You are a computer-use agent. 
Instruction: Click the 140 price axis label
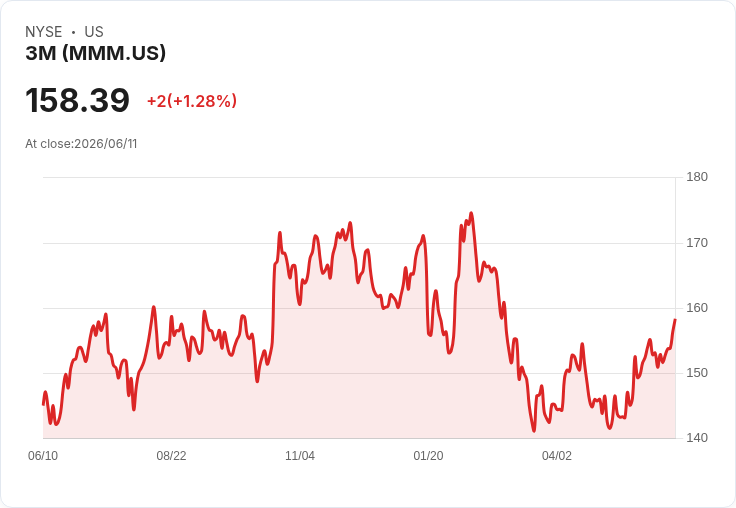[697, 438]
